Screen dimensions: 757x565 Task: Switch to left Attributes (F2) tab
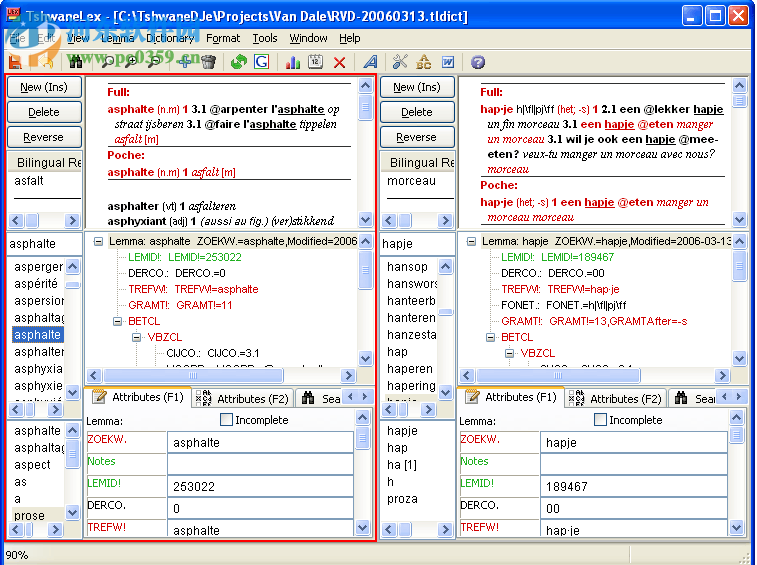244,398
